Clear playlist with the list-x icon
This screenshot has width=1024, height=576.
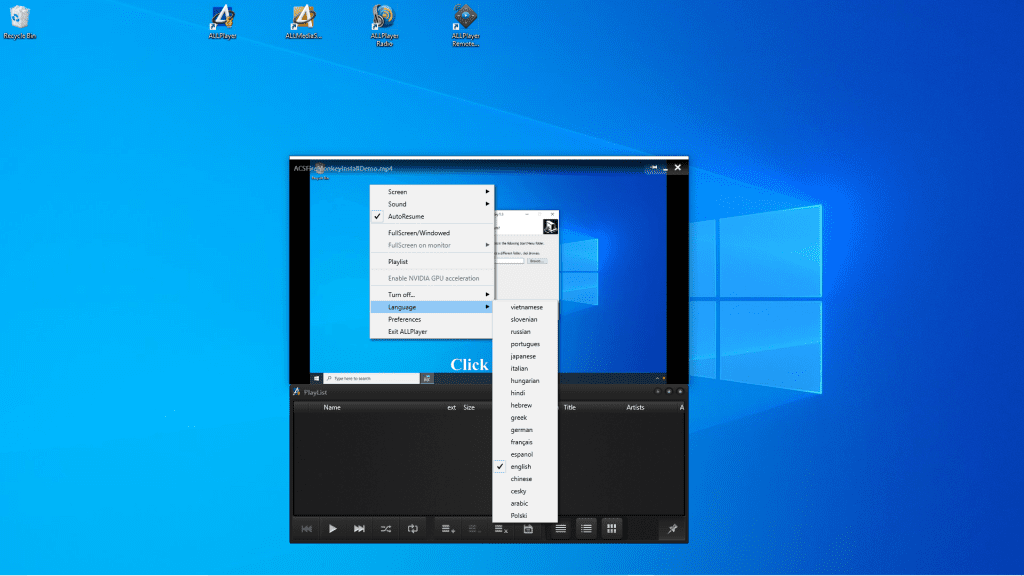[501, 528]
